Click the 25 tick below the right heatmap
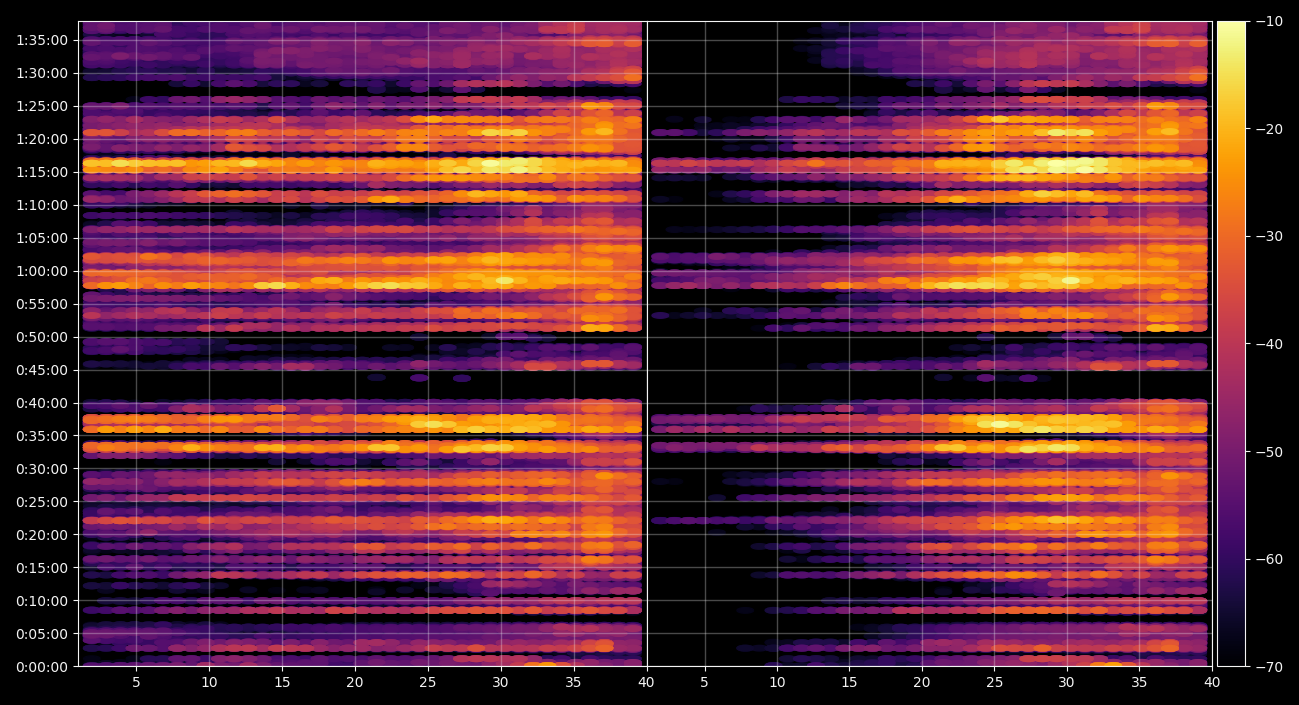Viewport: 1299px width, 705px height. click(994, 683)
